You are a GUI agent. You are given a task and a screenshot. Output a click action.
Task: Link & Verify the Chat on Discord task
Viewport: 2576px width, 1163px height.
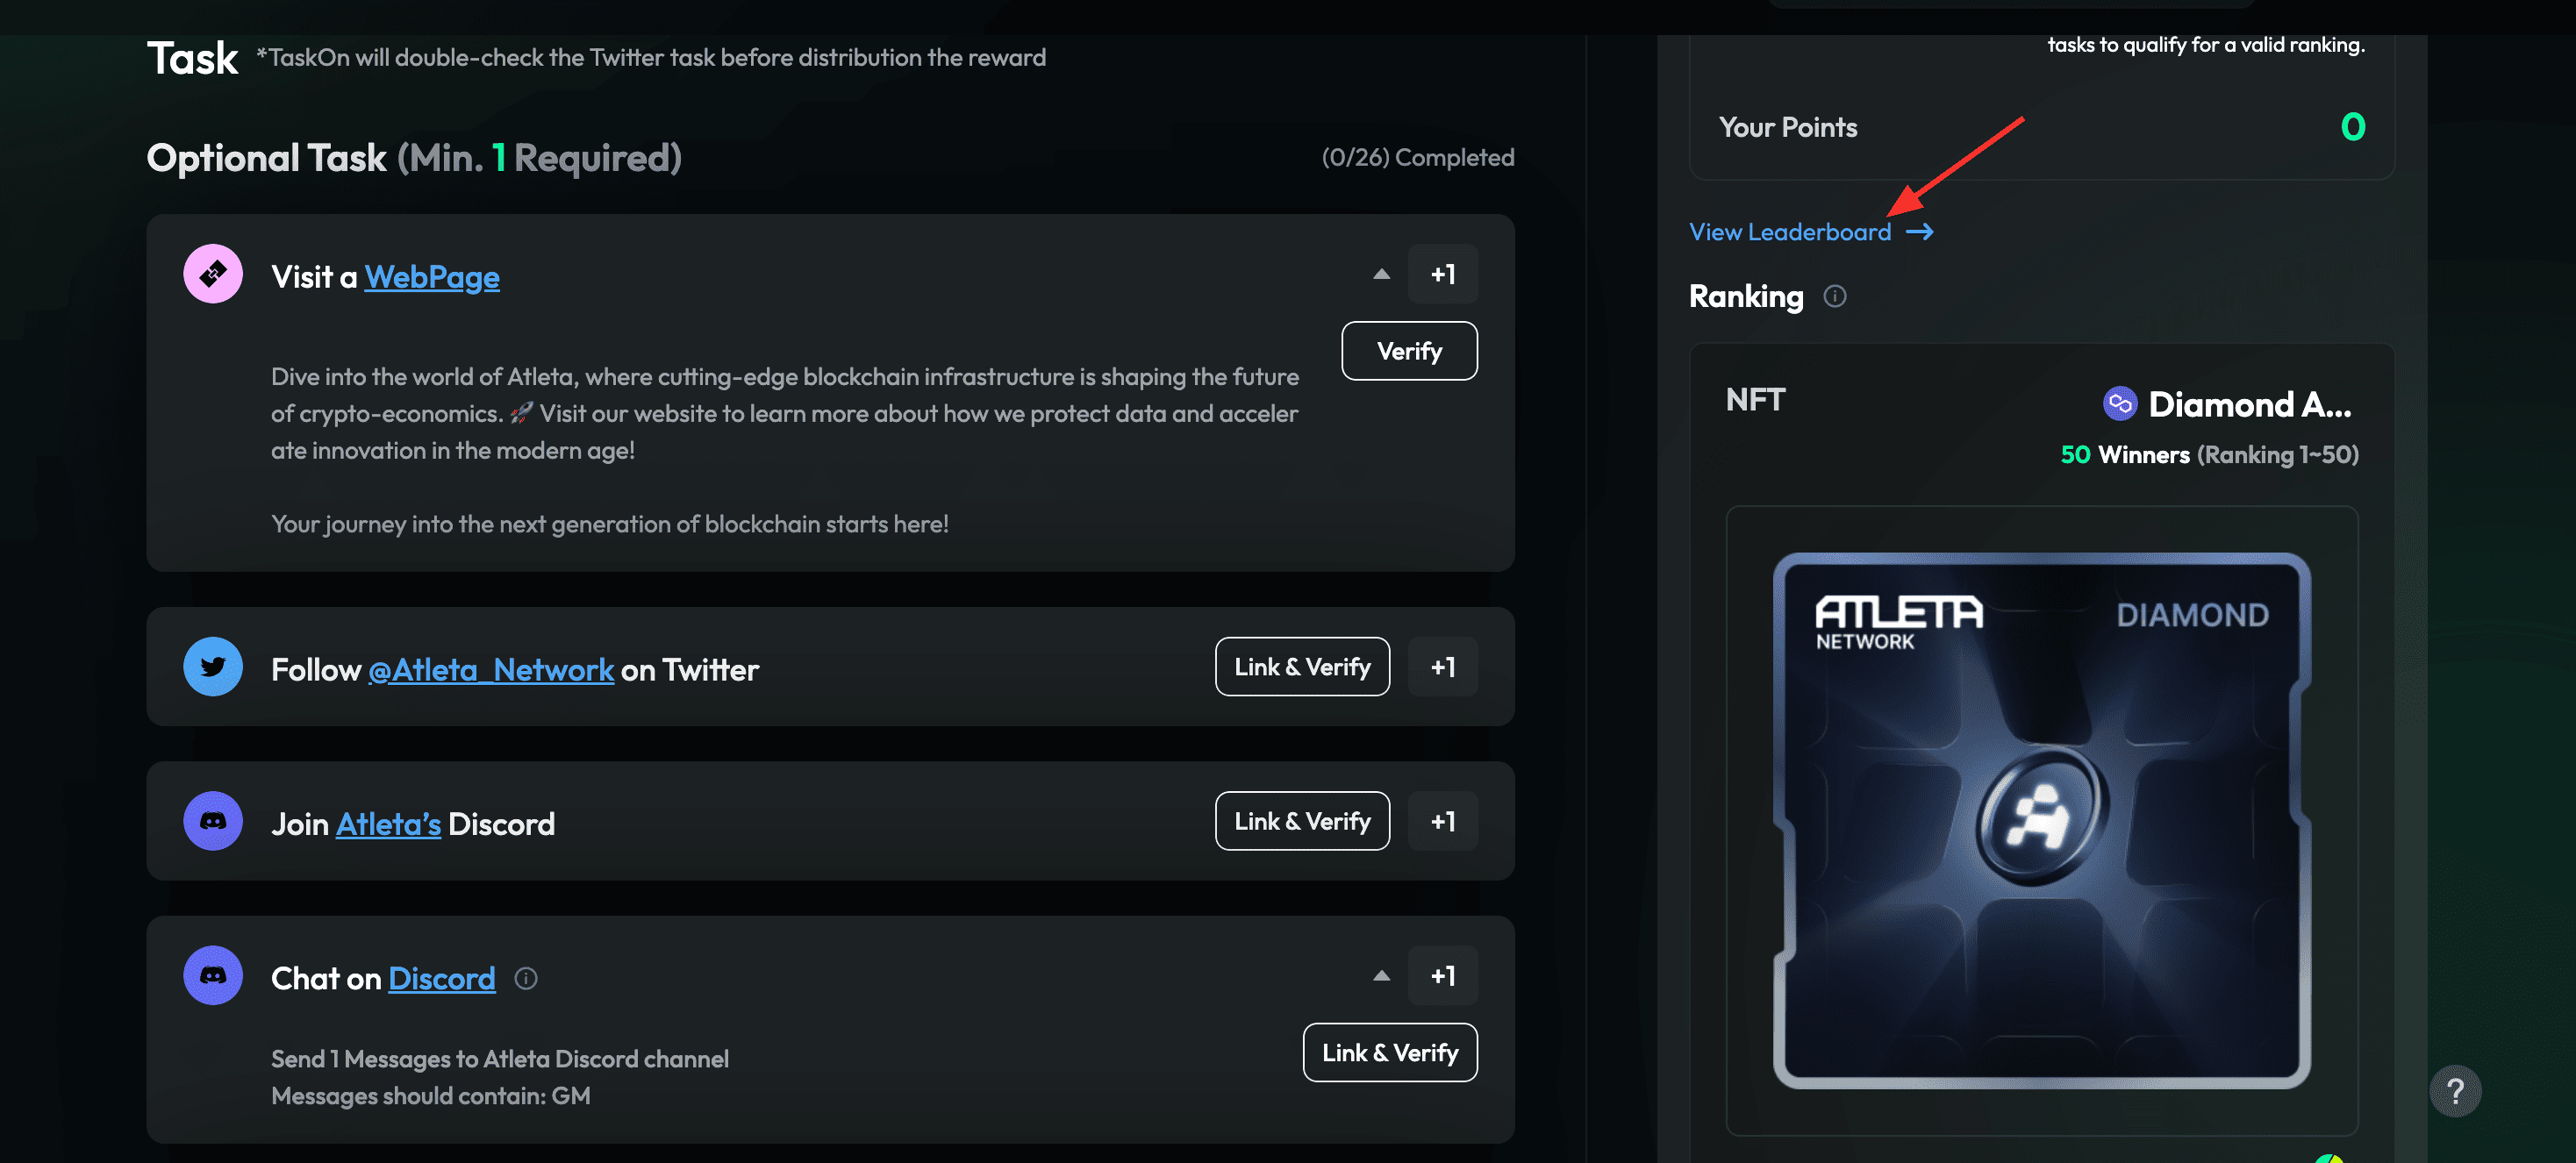tap(1390, 1053)
